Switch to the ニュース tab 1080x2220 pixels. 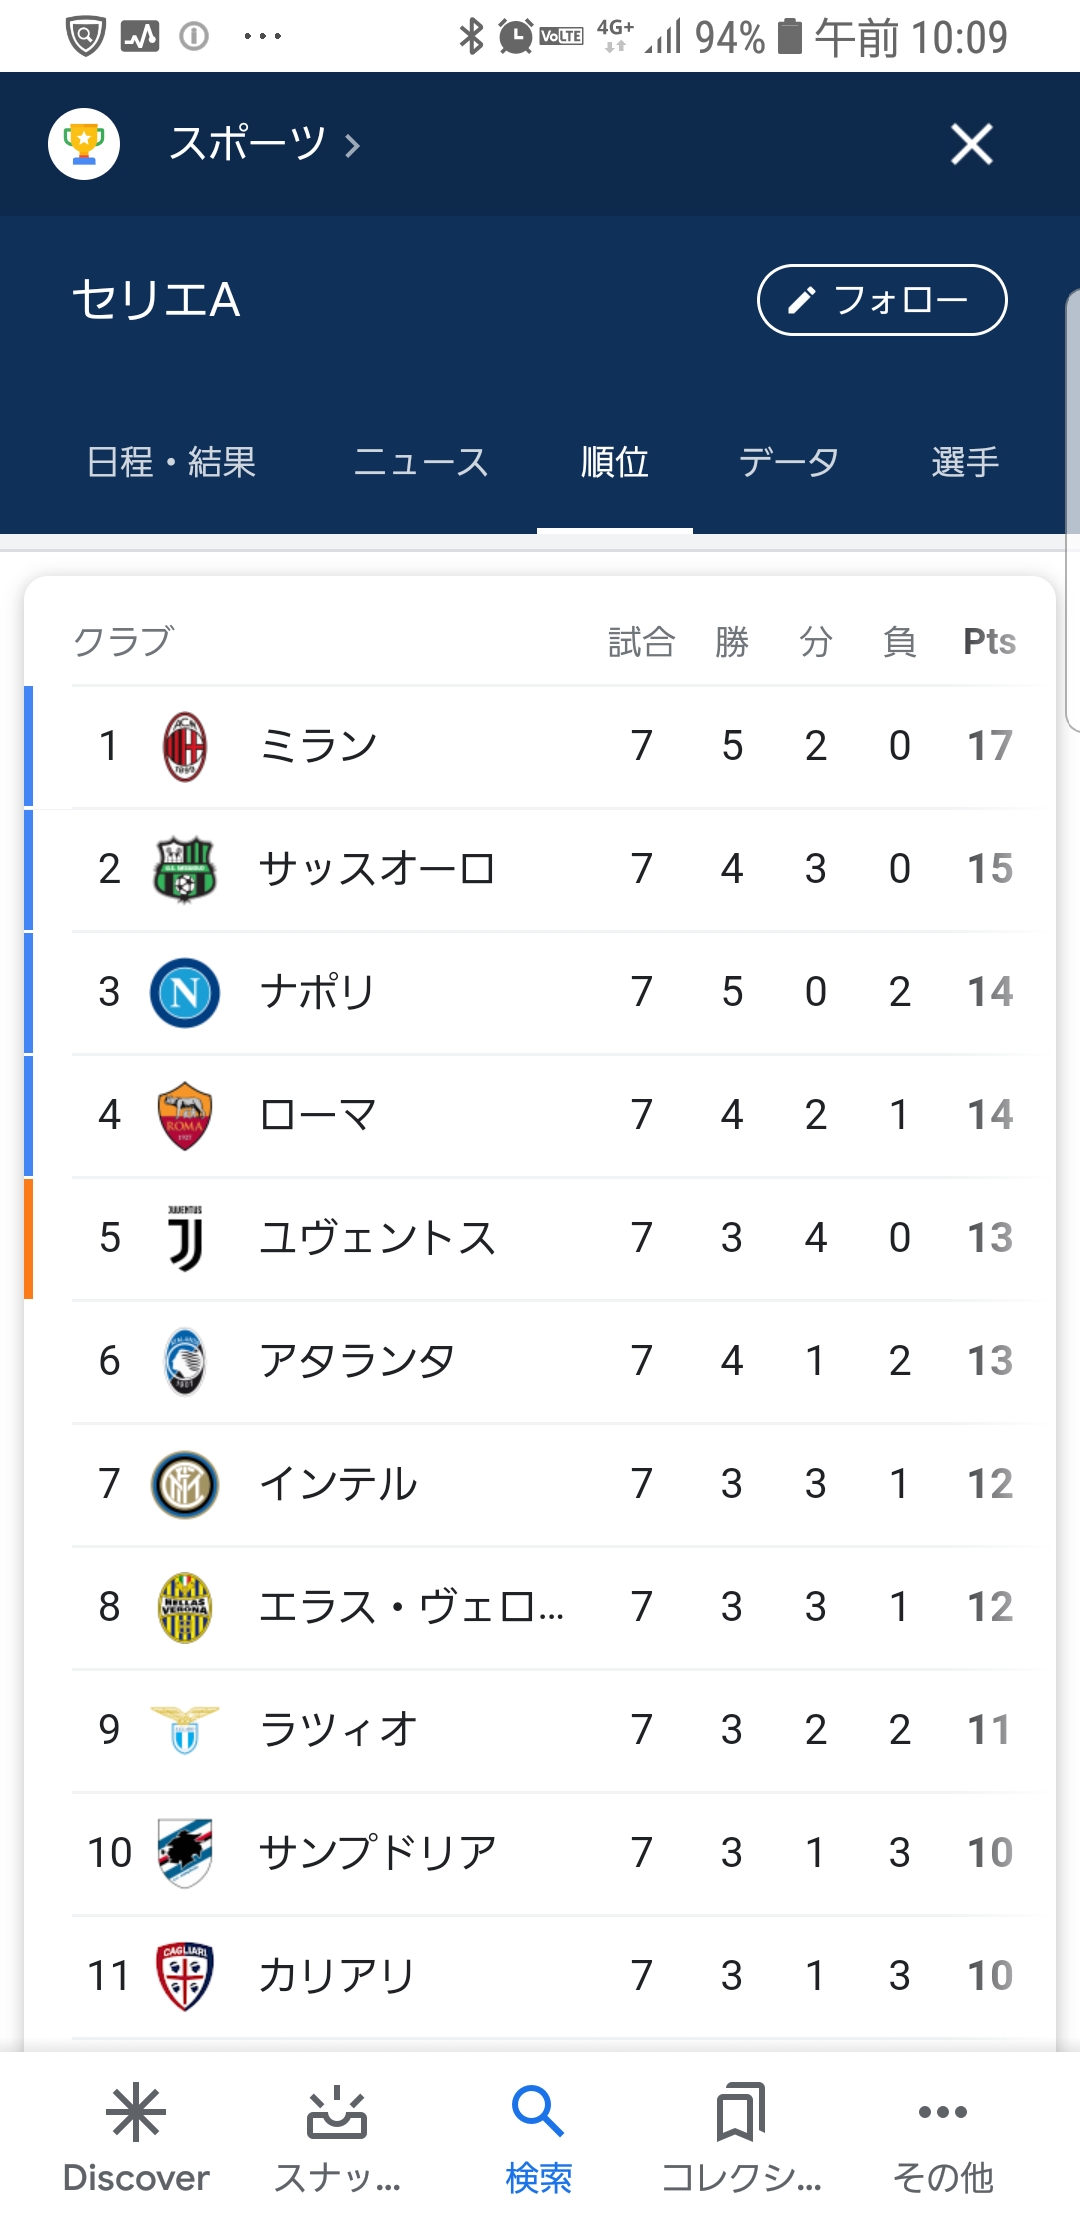tap(421, 462)
